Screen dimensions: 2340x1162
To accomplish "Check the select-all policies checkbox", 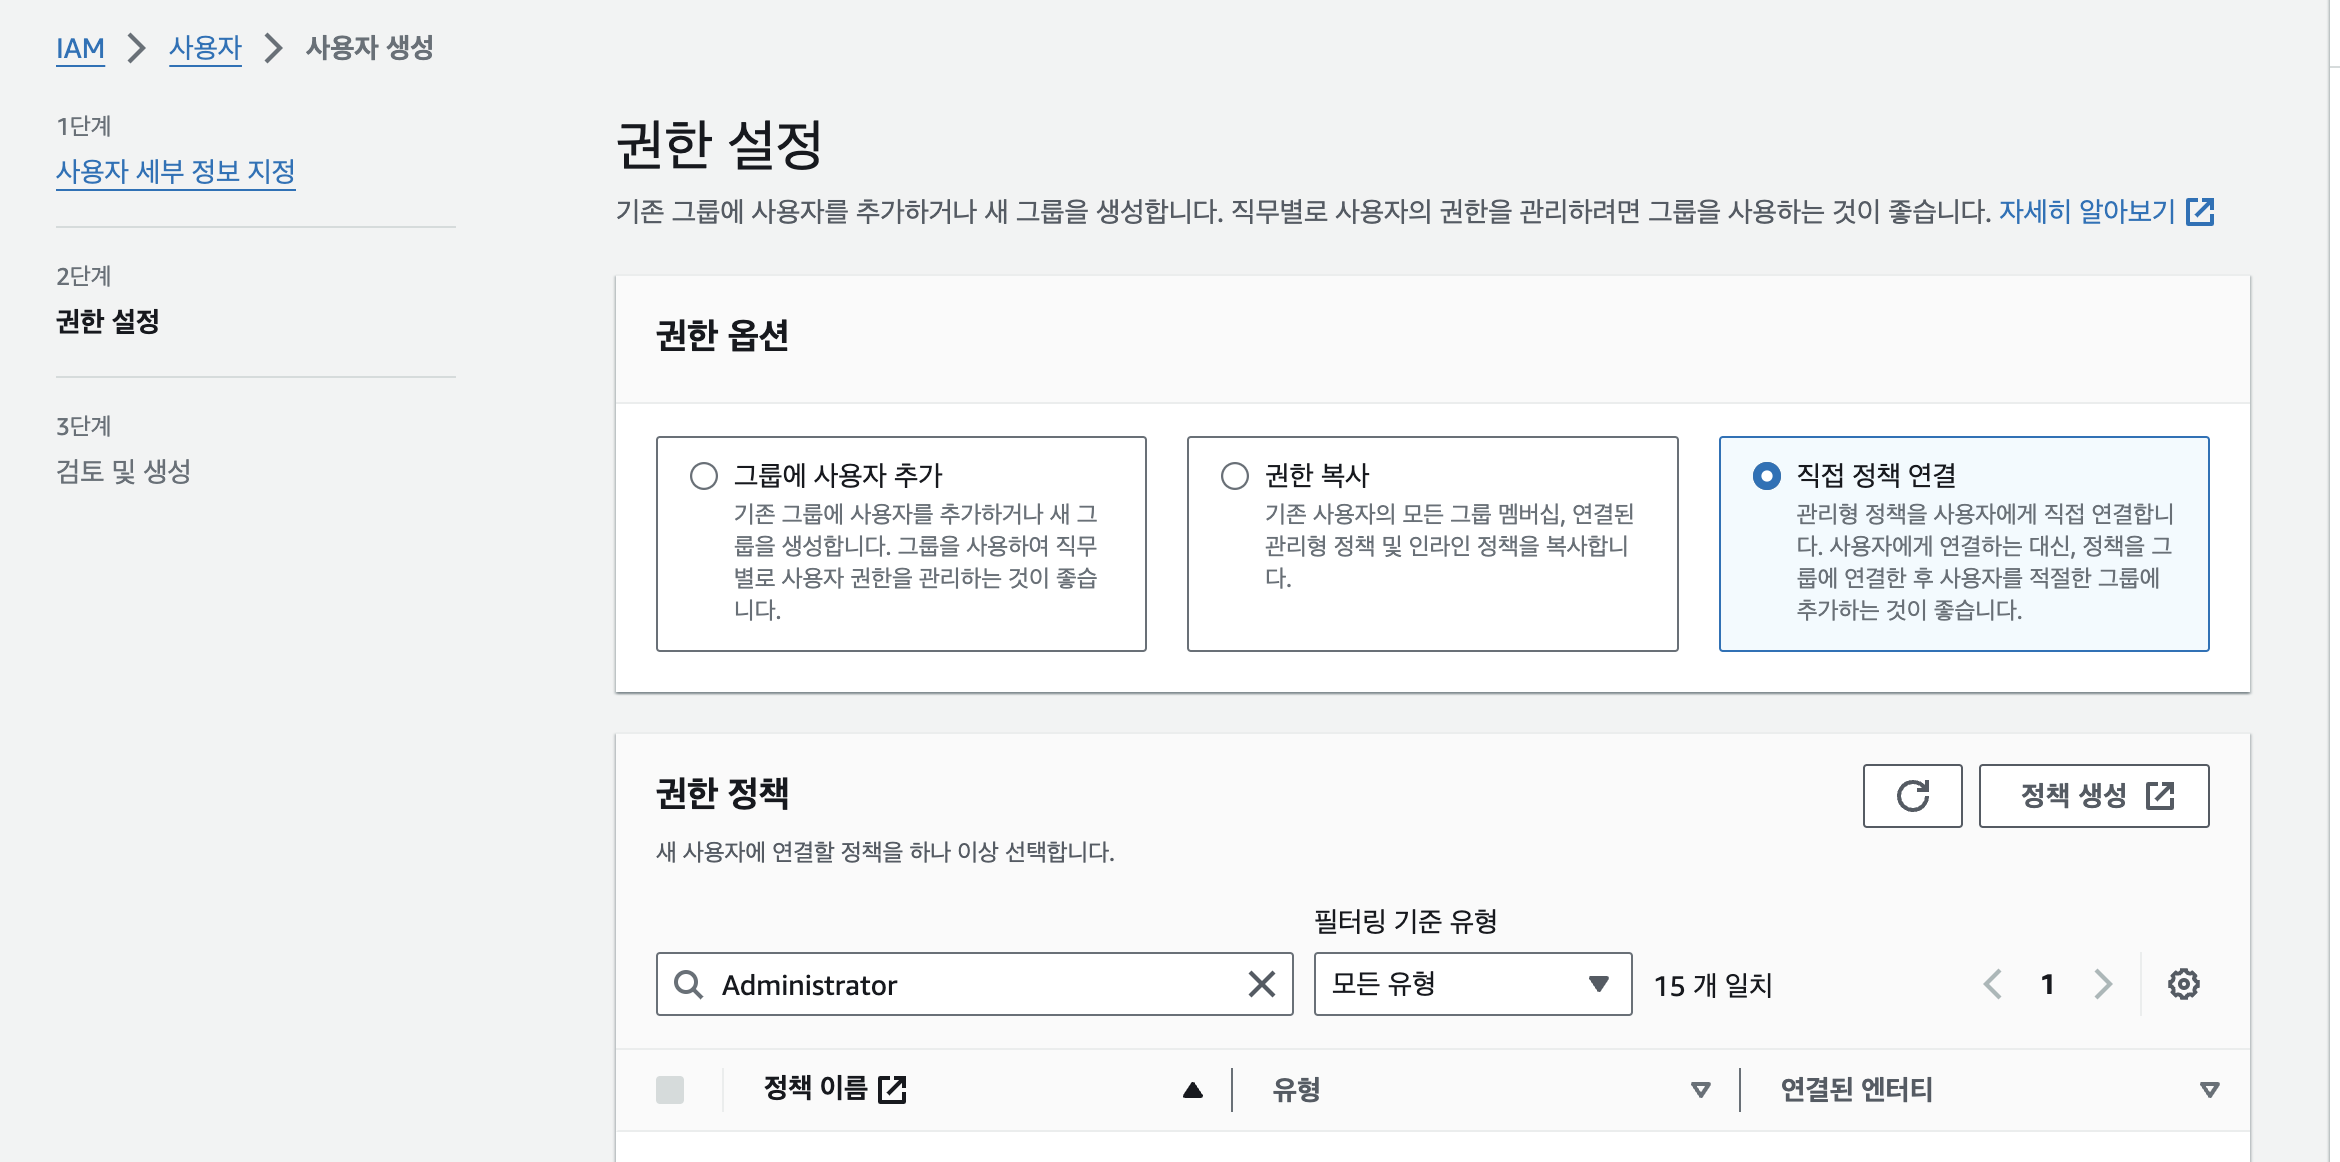I will click(x=670, y=1089).
